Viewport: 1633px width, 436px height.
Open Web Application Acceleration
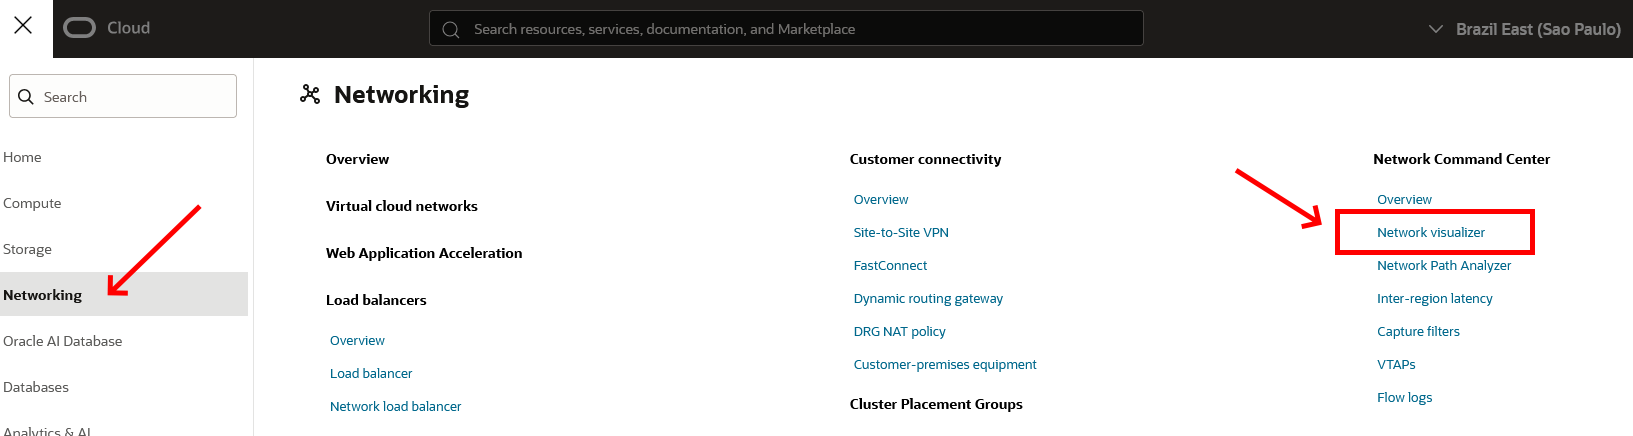(424, 253)
